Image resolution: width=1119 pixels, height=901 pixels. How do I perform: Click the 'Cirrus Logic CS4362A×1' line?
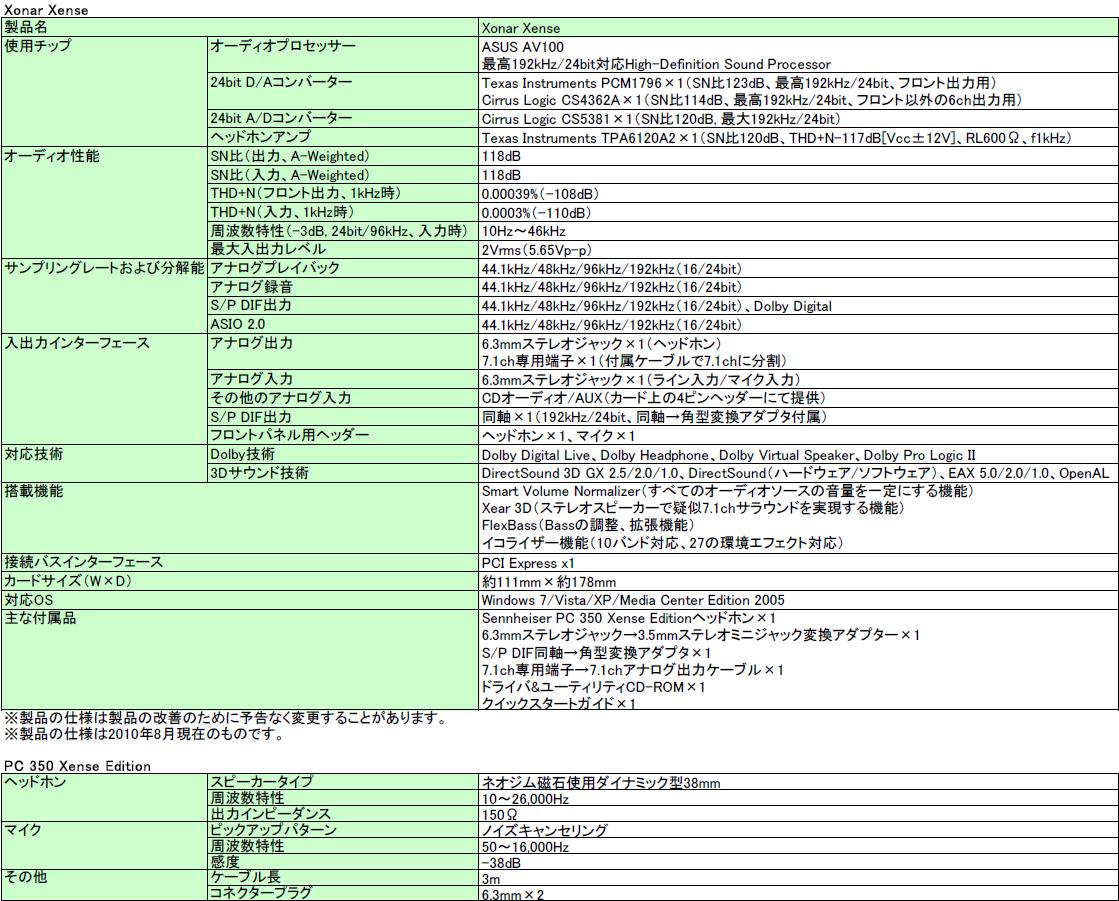(x=751, y=100)
